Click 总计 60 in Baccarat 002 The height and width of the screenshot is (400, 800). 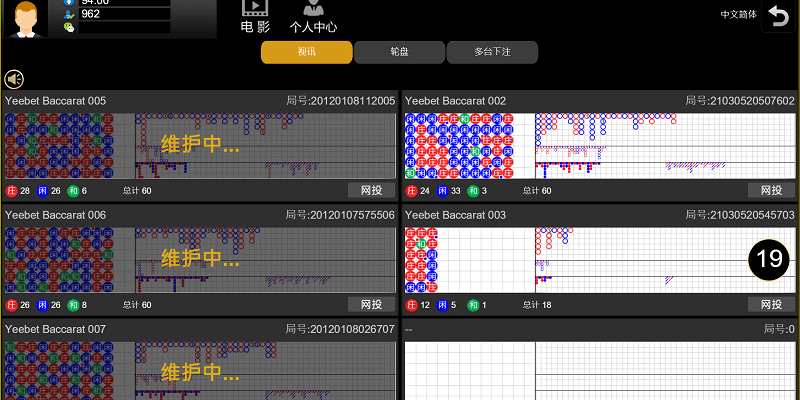click(537, 191)
